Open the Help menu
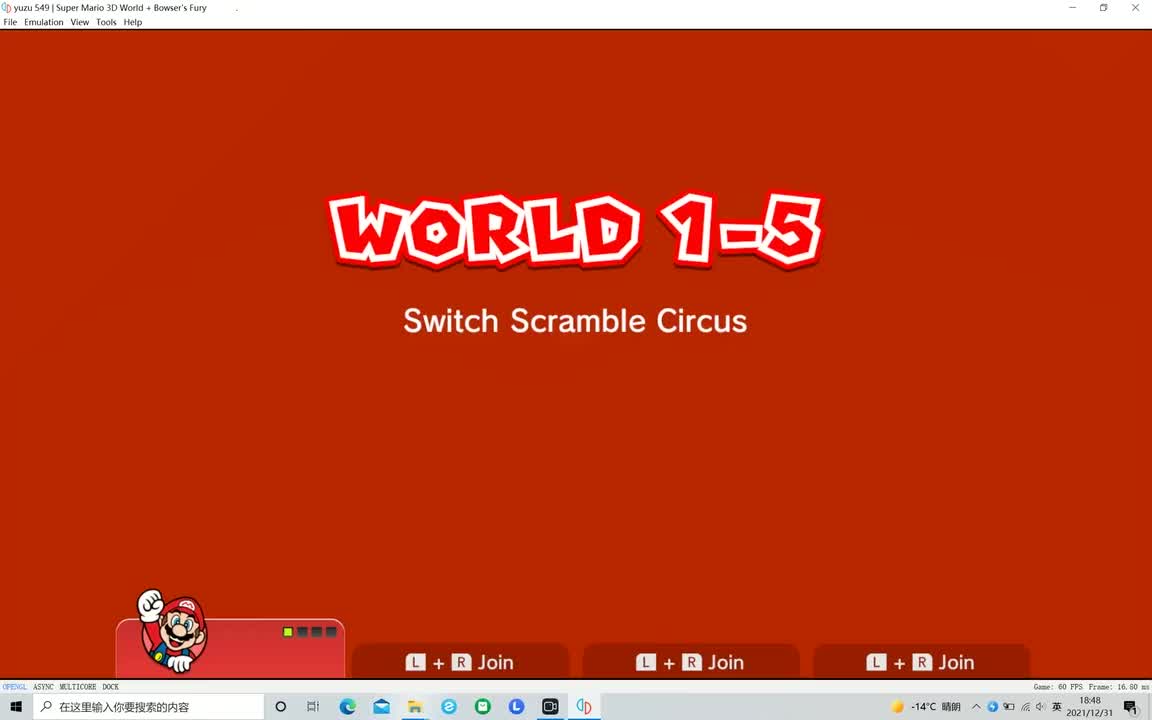Viewport: 1152px width, 720px height. pos(133,22)
